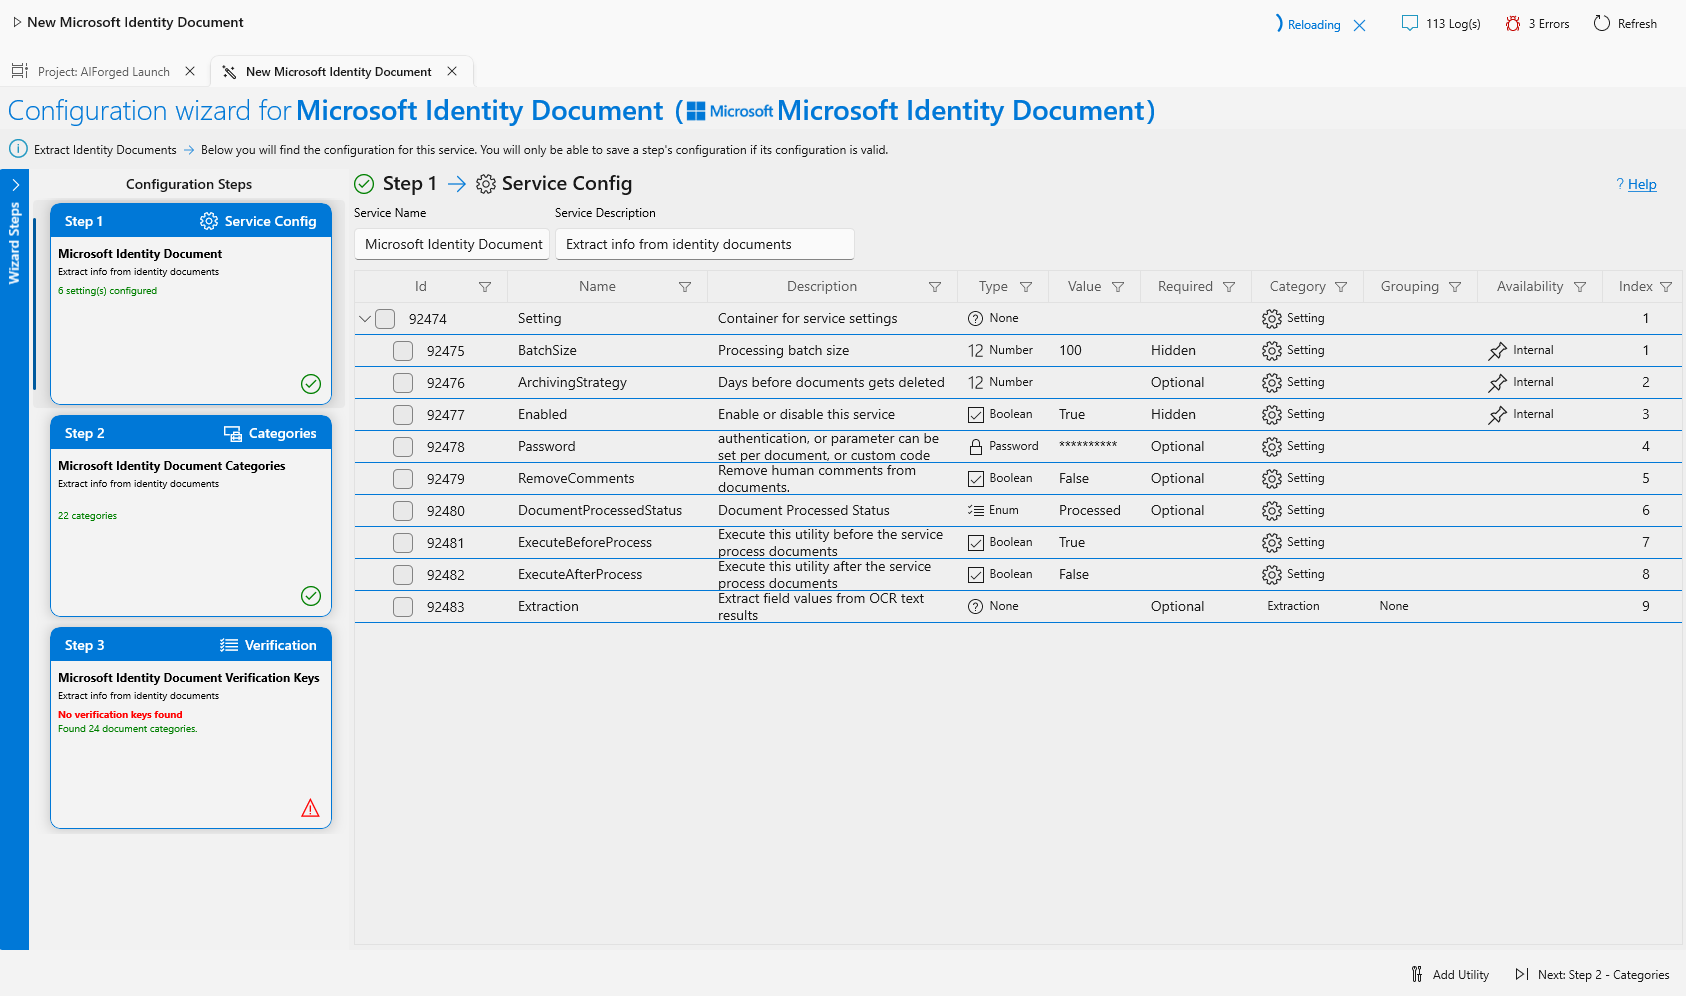Click the Id column filter icon
This screenshot has width=1686, height=996.
pos(485,287)
